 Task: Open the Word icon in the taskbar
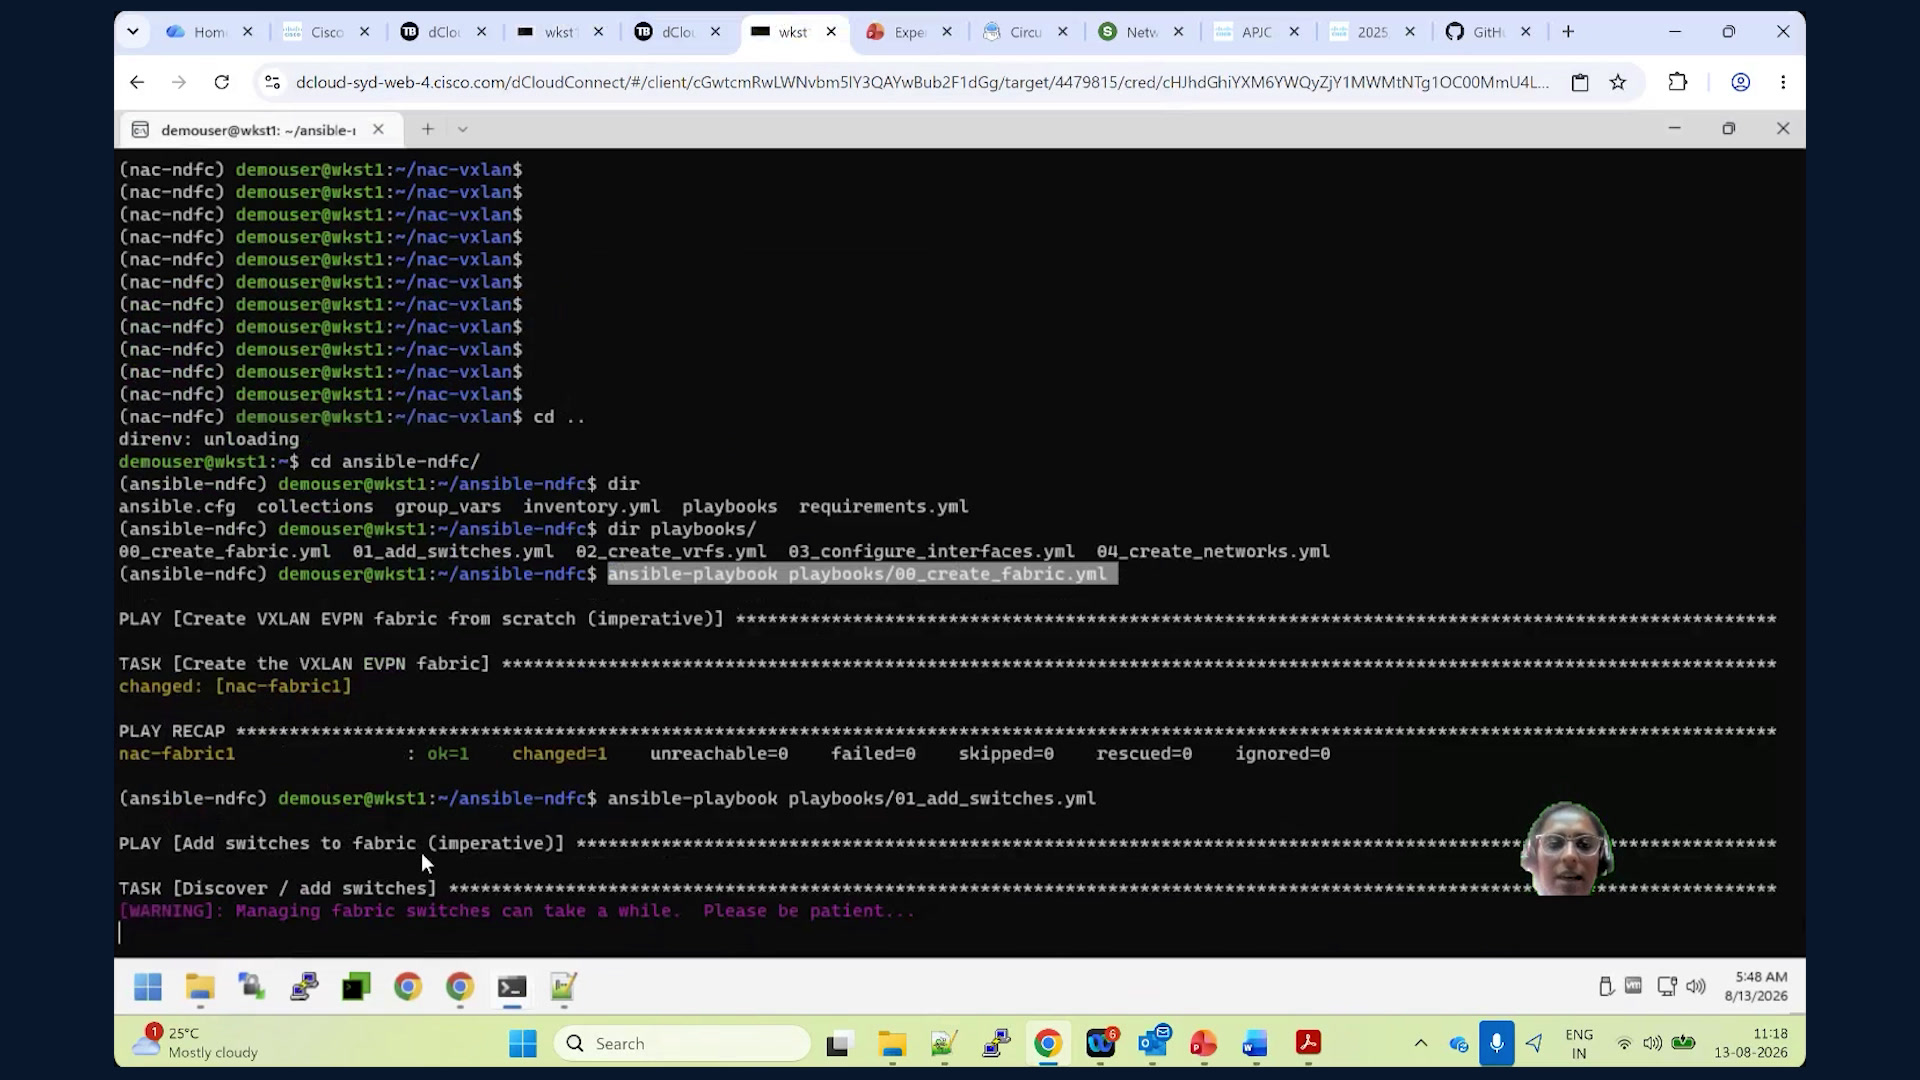(1255, 1043)
